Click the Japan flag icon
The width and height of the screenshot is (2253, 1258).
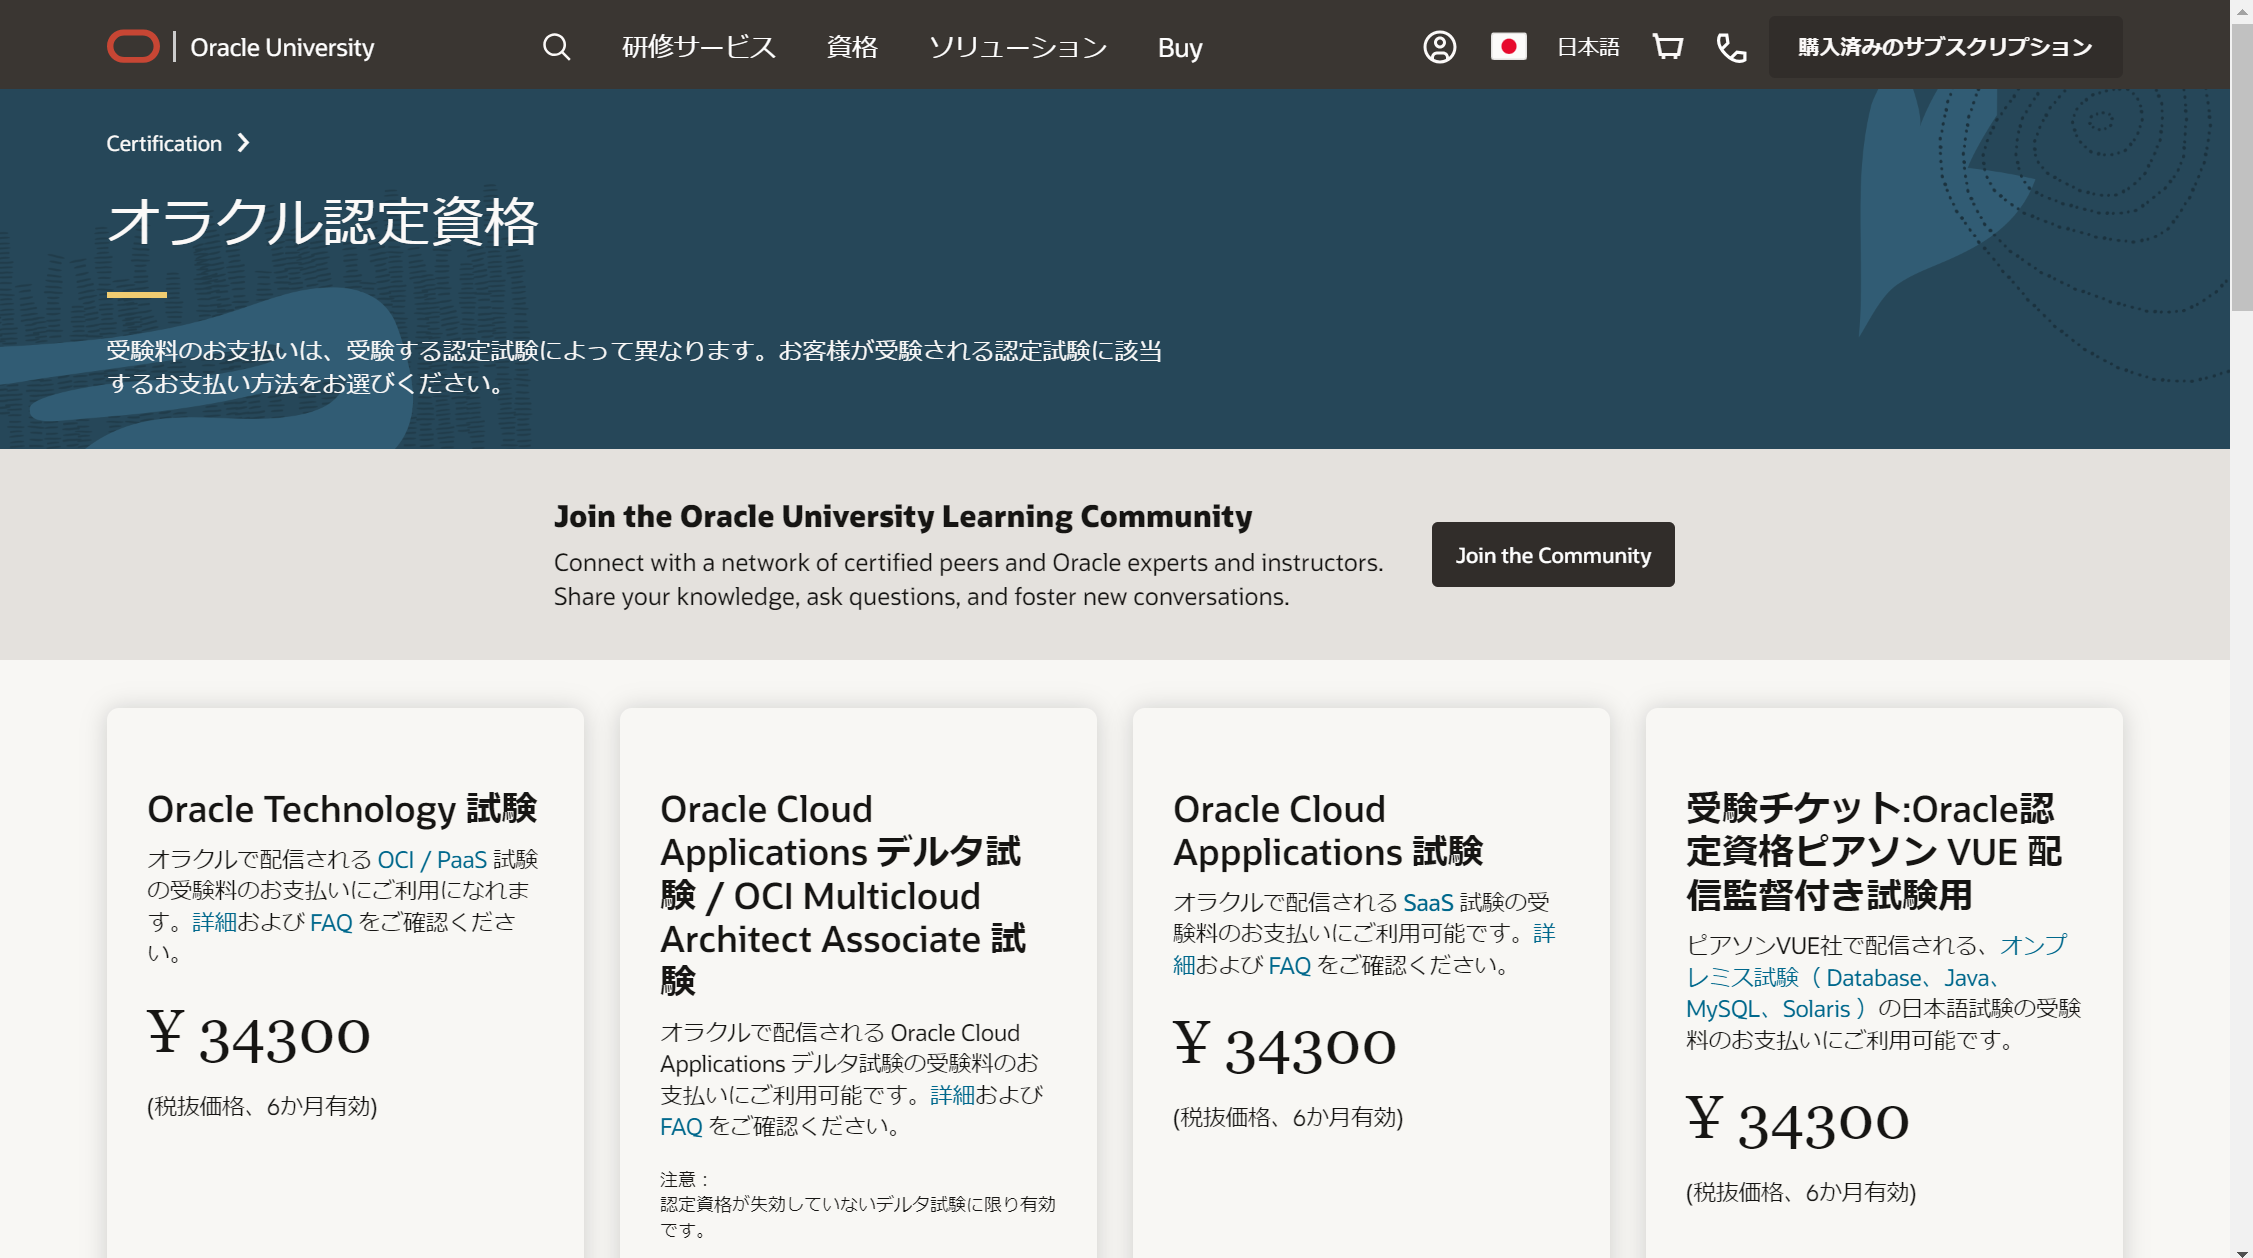point(1508,47)
